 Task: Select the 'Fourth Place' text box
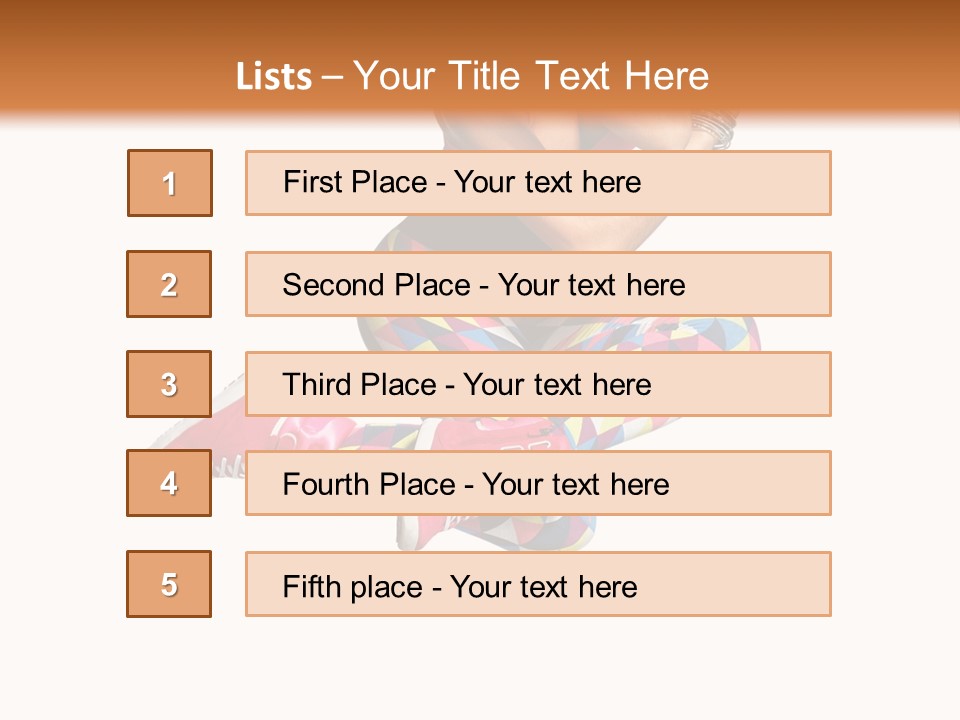pos(538,484)
